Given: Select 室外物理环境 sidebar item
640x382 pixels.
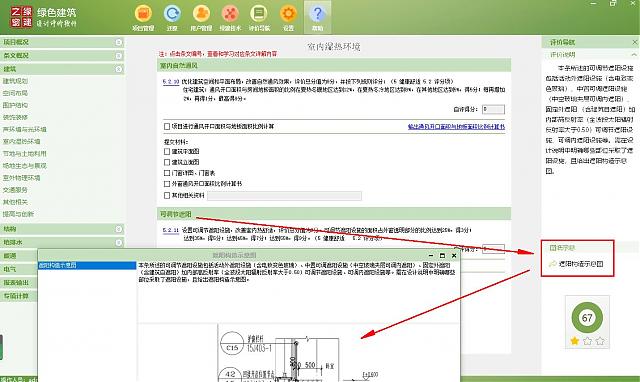Looking at the screenshot, I should pos(22,178).
